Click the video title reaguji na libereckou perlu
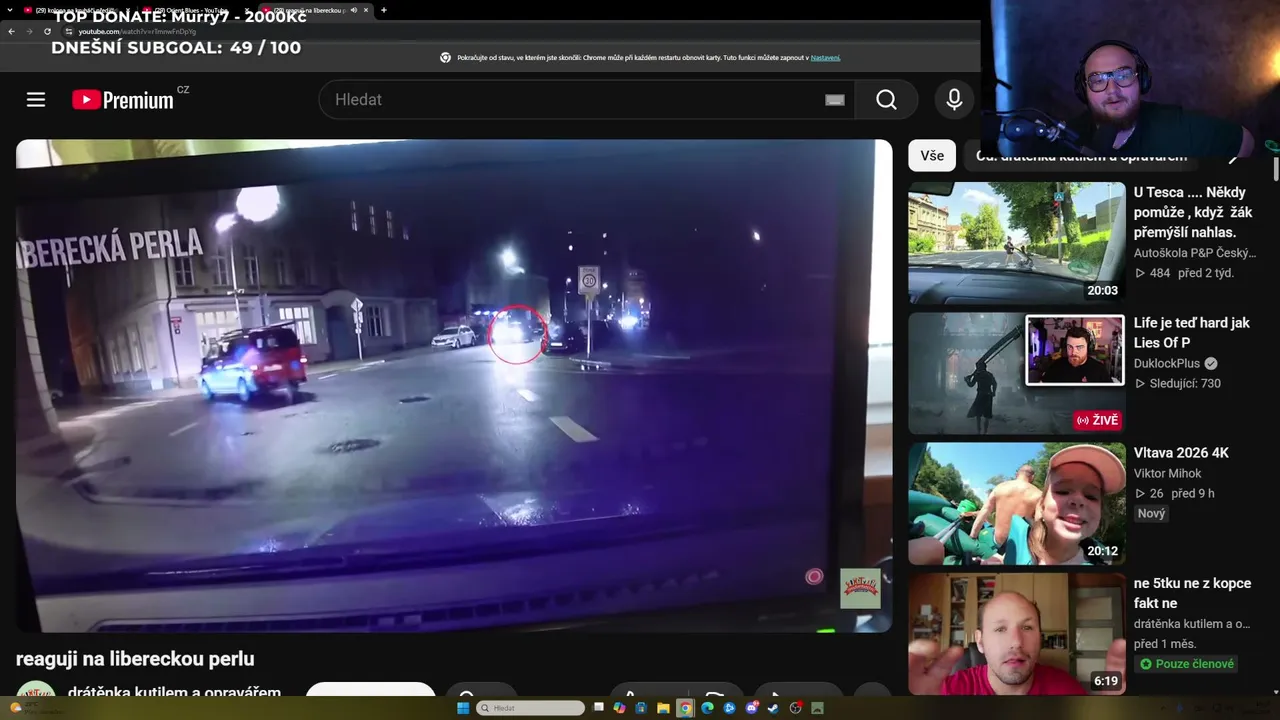 click(135, 659)
